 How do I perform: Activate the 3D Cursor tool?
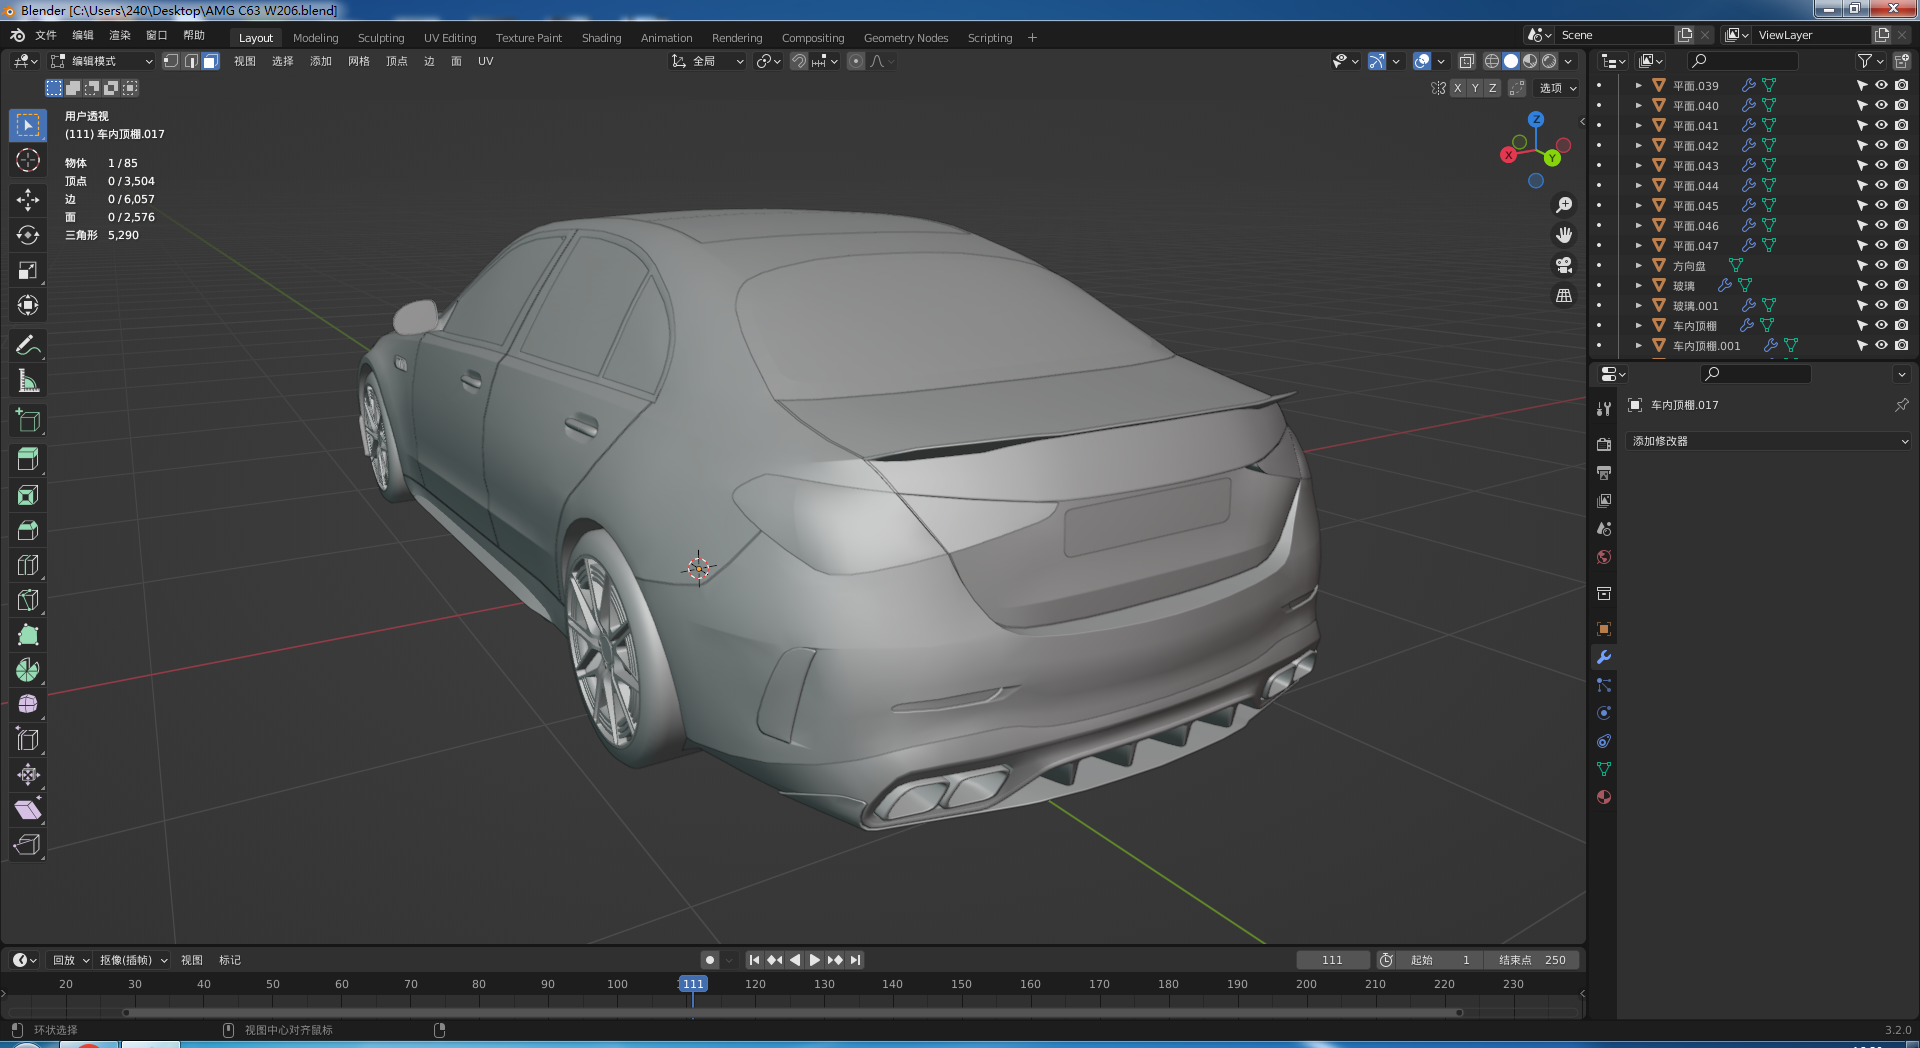pos(28,160)
